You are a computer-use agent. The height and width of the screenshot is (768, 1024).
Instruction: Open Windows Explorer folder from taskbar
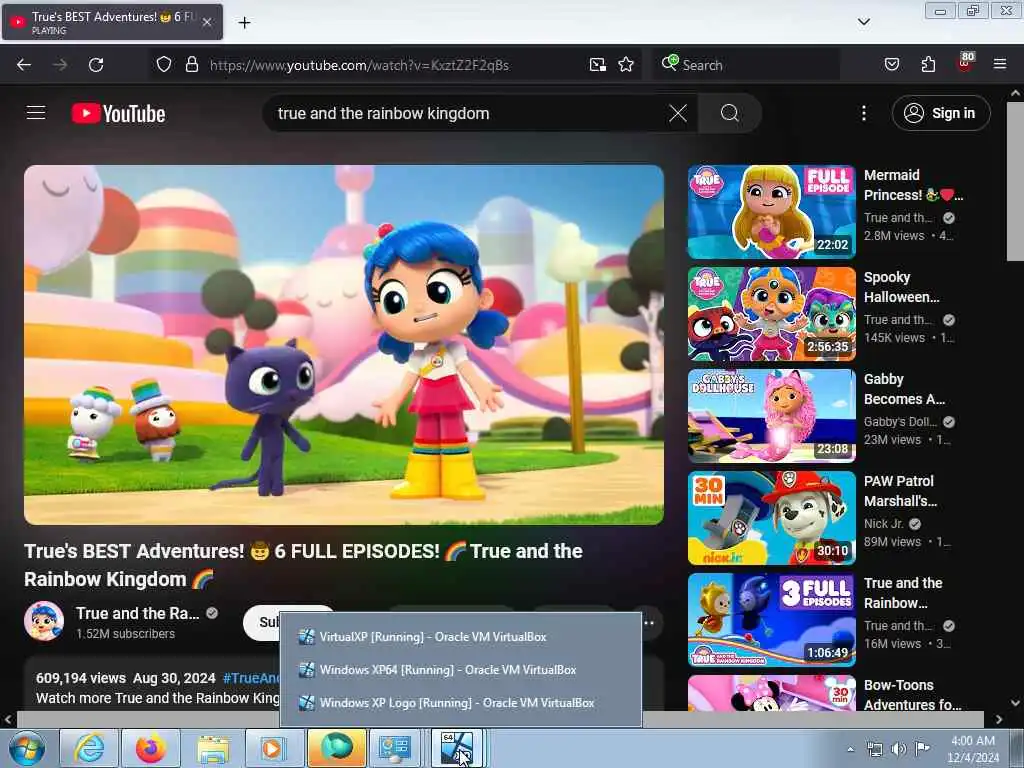click(x=213, y=748)
